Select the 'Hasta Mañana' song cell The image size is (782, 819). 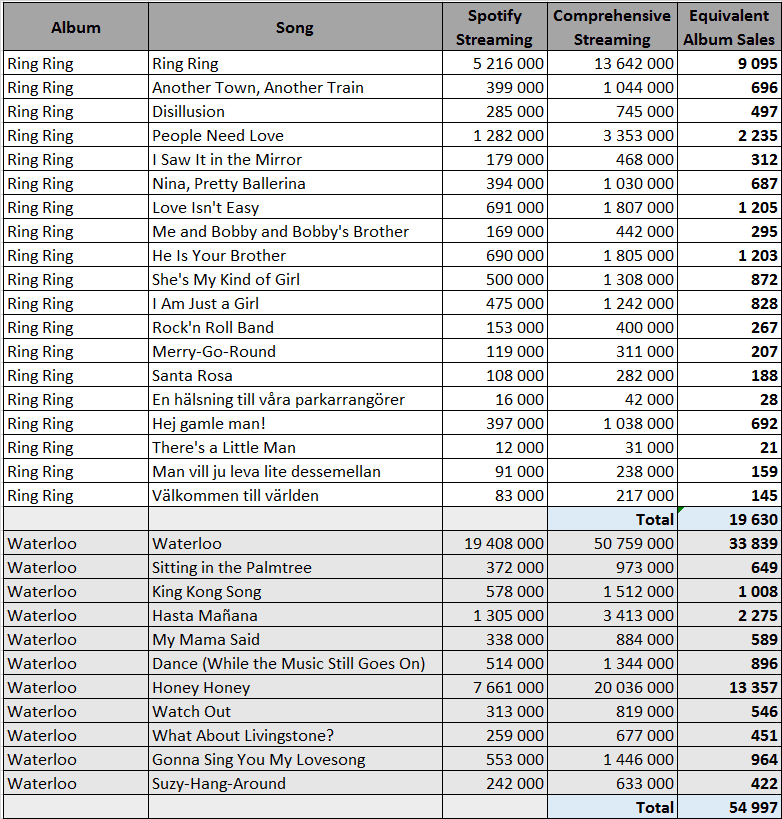(295, 616)
